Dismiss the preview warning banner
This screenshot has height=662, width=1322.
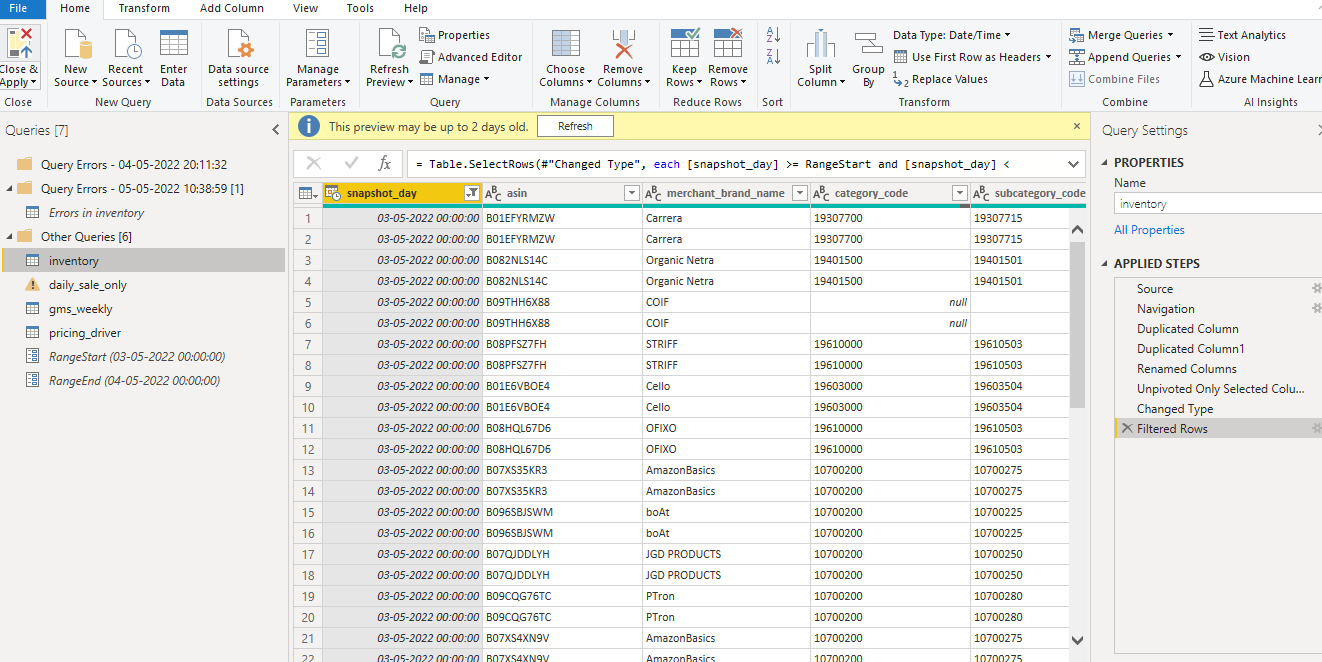1077,126
